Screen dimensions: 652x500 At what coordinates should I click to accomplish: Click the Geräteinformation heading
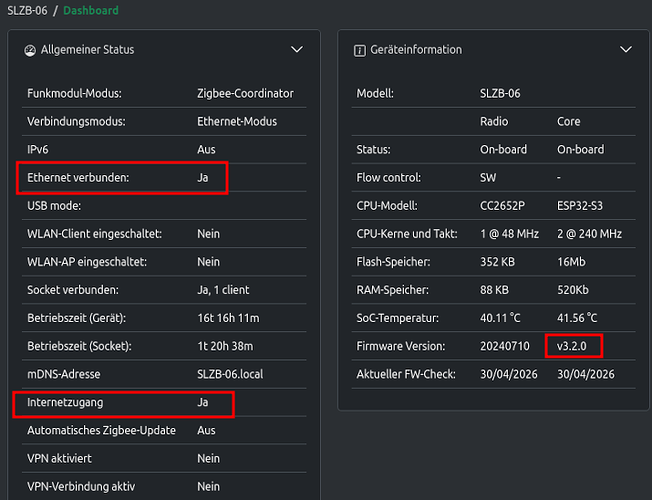coord(416,50)
